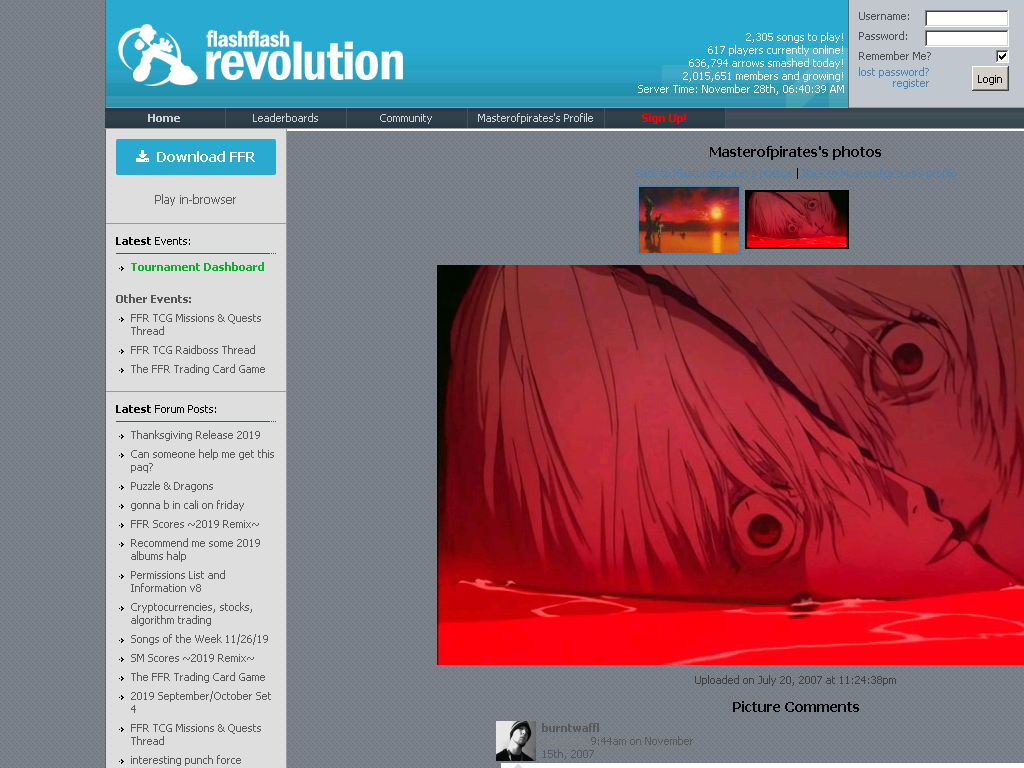Viewport: 1024px width, 768px height.
Task: Open the register link
Action: 910,84
